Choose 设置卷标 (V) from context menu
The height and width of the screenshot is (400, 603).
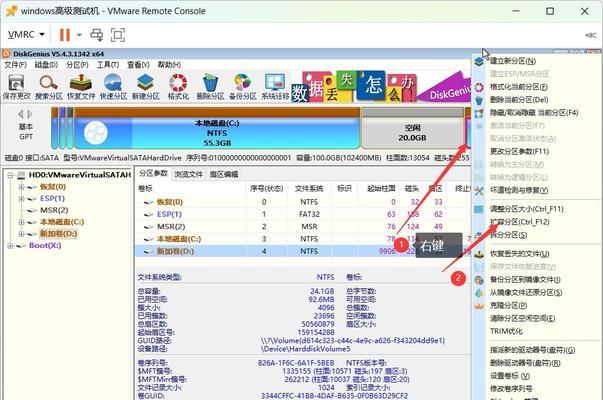click(x=510, y=376)
